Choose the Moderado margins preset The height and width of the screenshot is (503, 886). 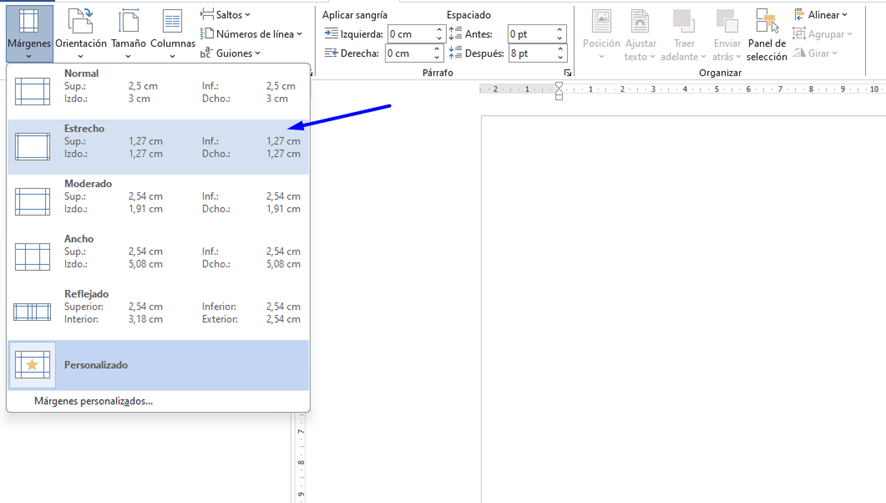158,202
